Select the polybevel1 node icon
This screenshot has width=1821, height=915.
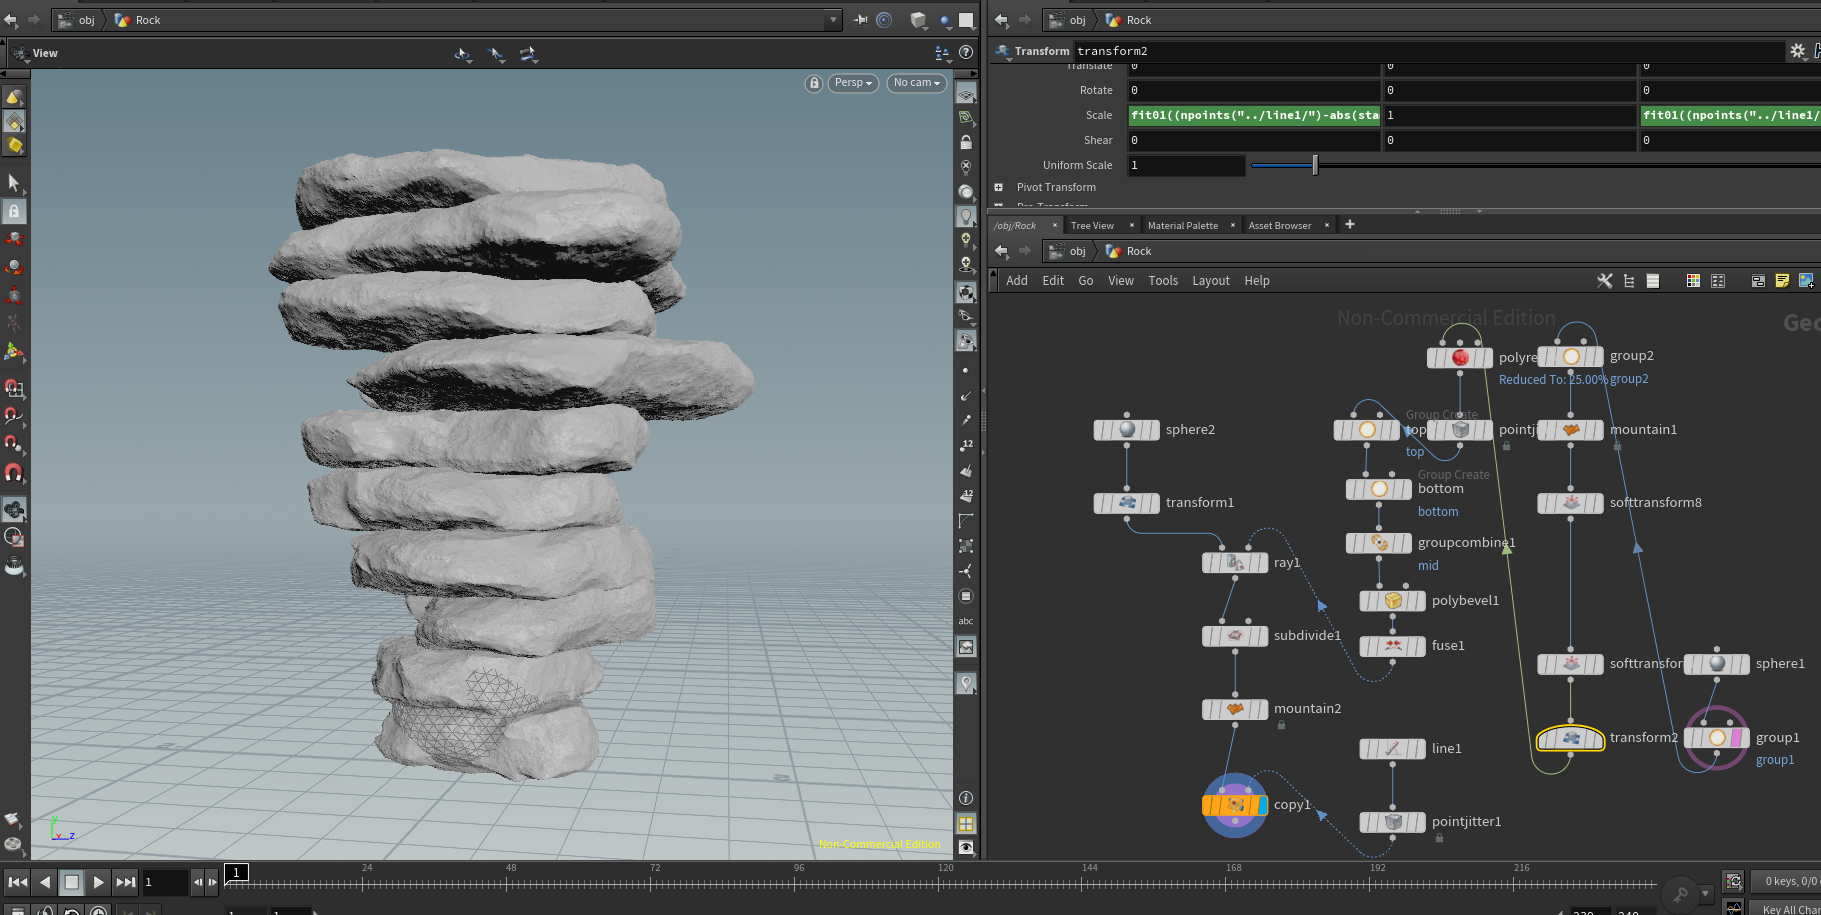click(1393, 601)
